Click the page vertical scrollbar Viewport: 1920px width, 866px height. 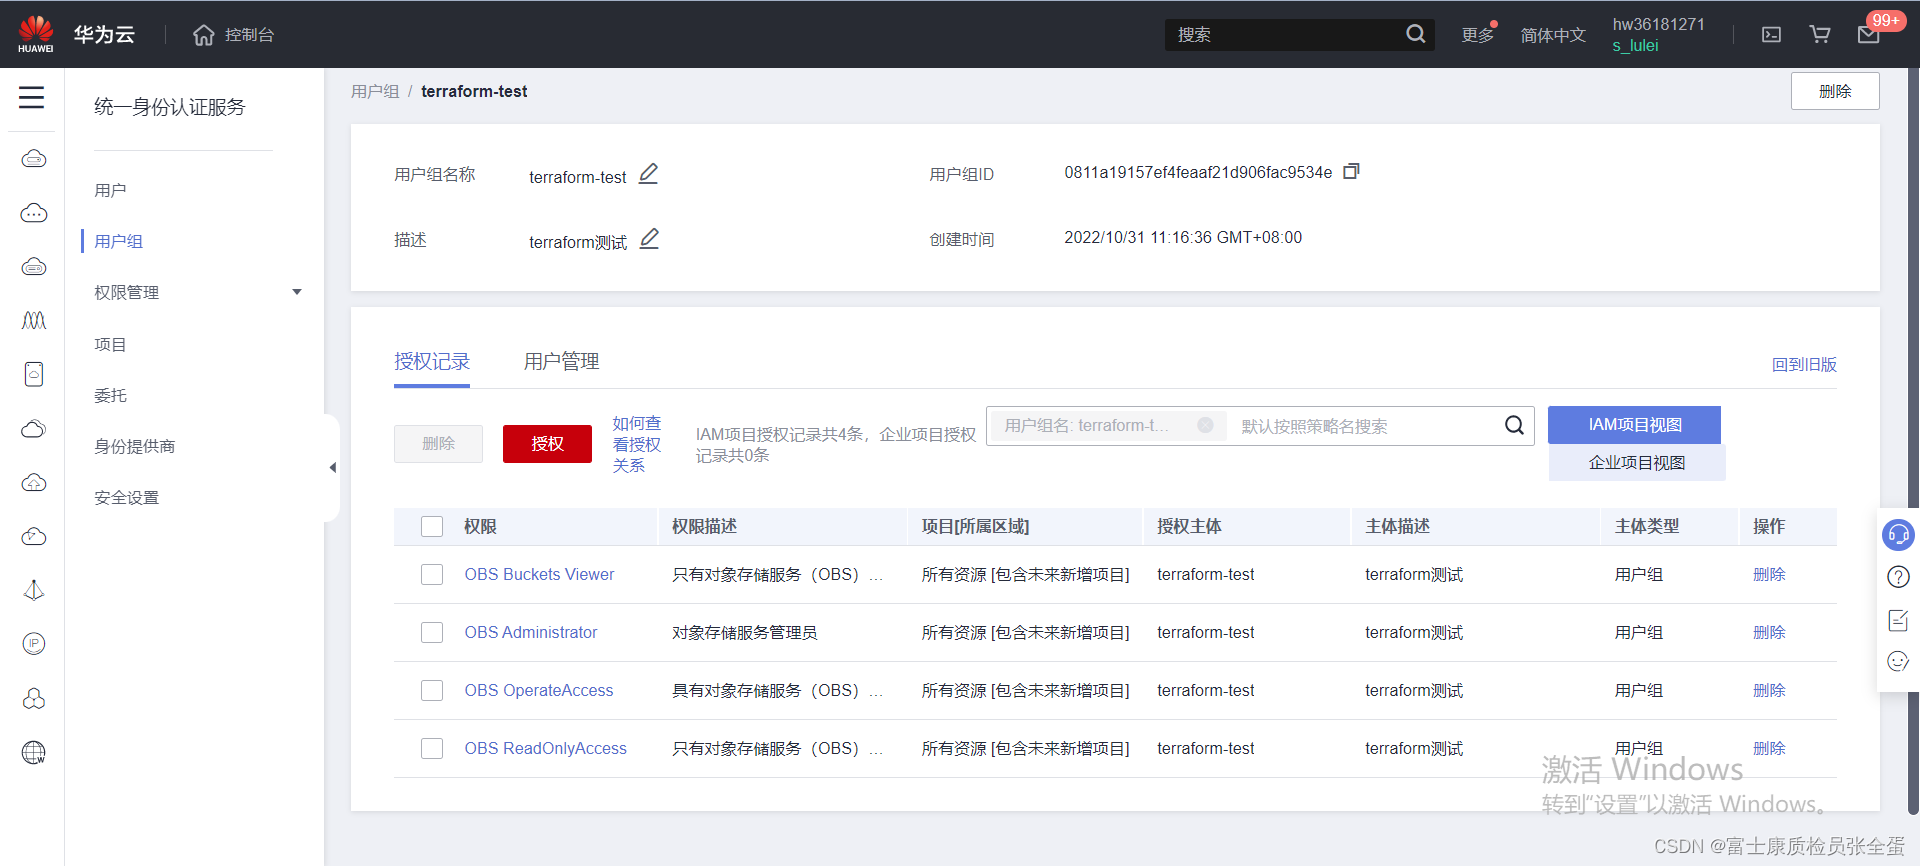point(1914,440)
